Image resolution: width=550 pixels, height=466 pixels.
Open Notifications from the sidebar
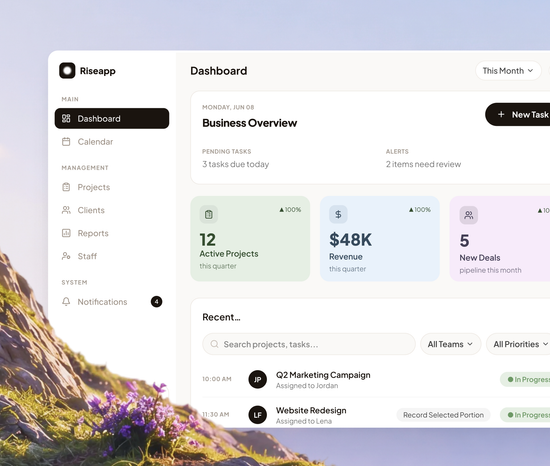[x=112, y=302]
